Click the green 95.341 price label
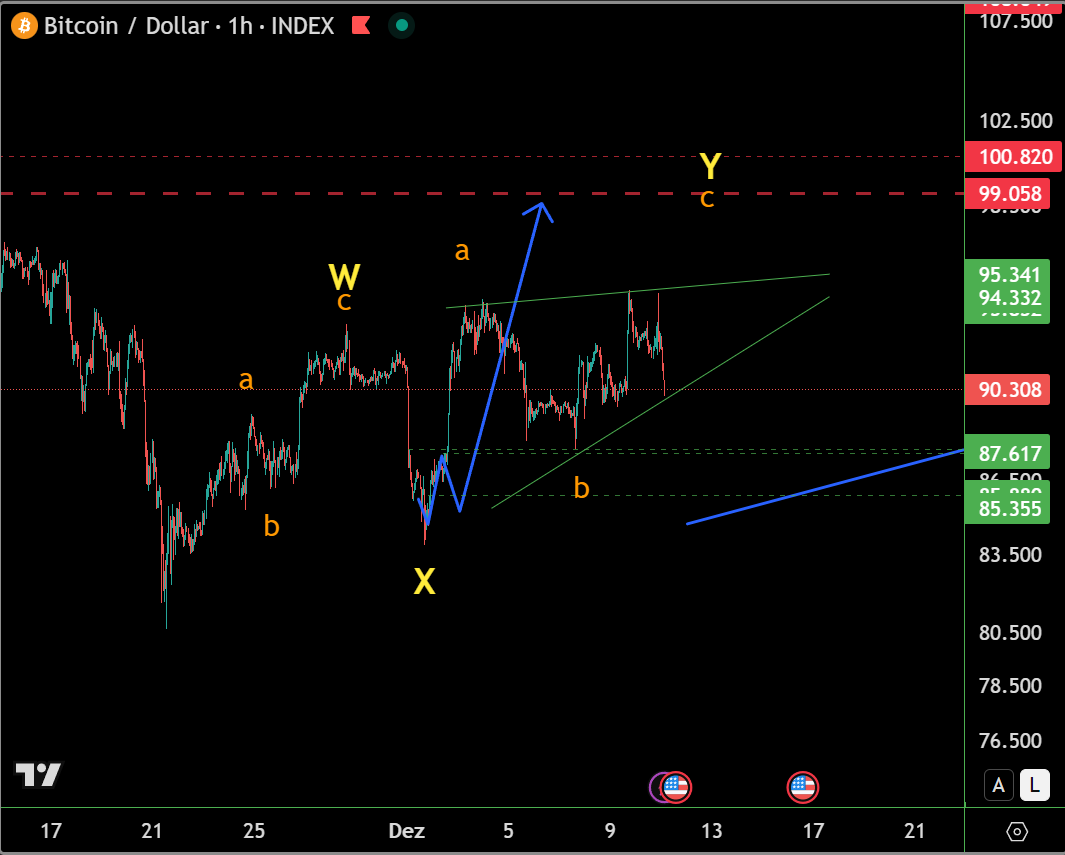The image size is (1065, 855). [x=1008, y=275]
